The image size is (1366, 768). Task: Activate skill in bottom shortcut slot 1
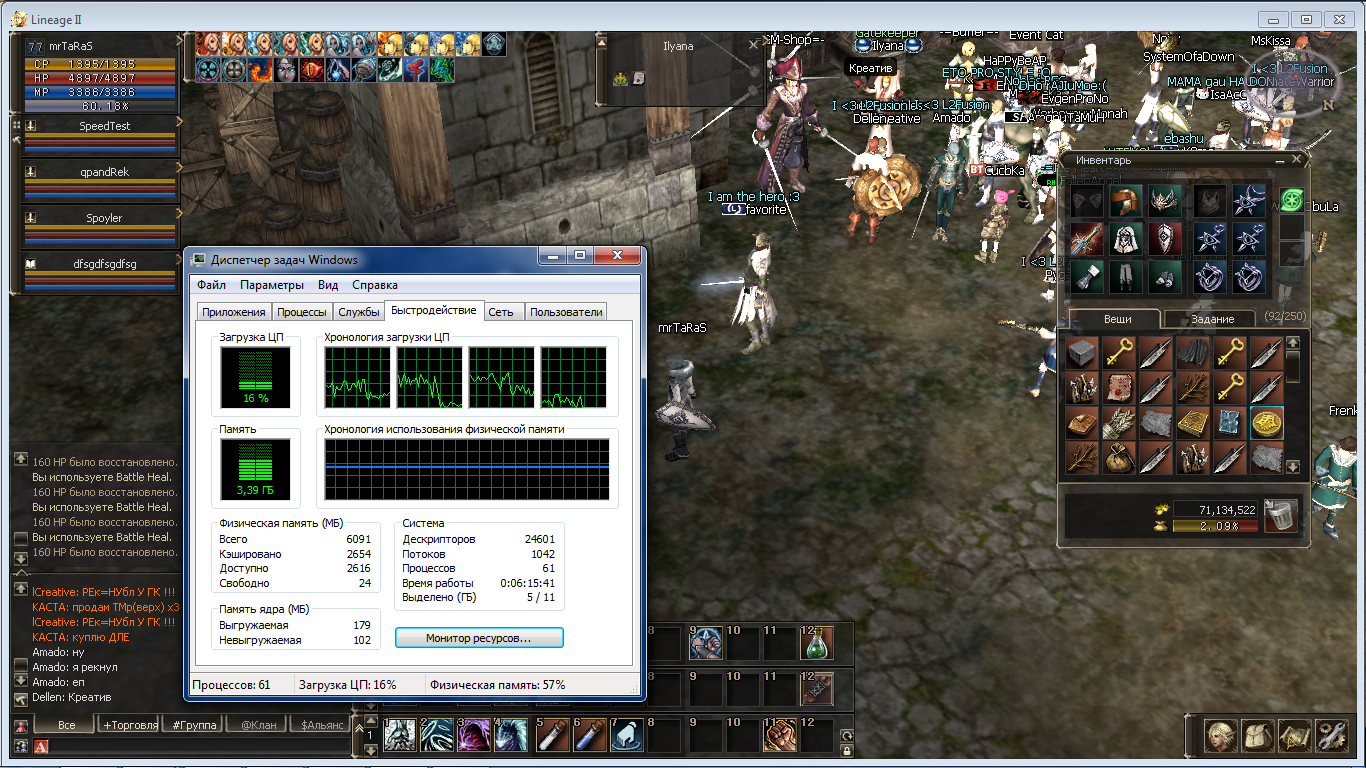tap(400, 735)
